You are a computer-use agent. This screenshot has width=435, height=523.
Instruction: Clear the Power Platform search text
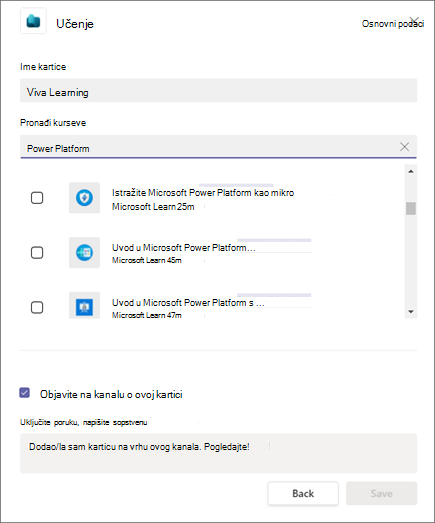(x=404, y=146)
